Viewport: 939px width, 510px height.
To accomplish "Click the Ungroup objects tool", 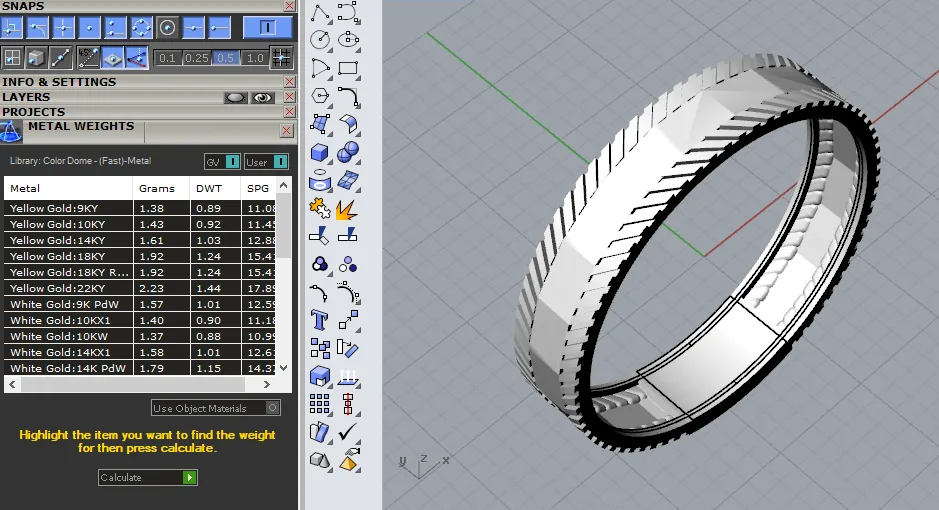I will click(x=349, y=264).
